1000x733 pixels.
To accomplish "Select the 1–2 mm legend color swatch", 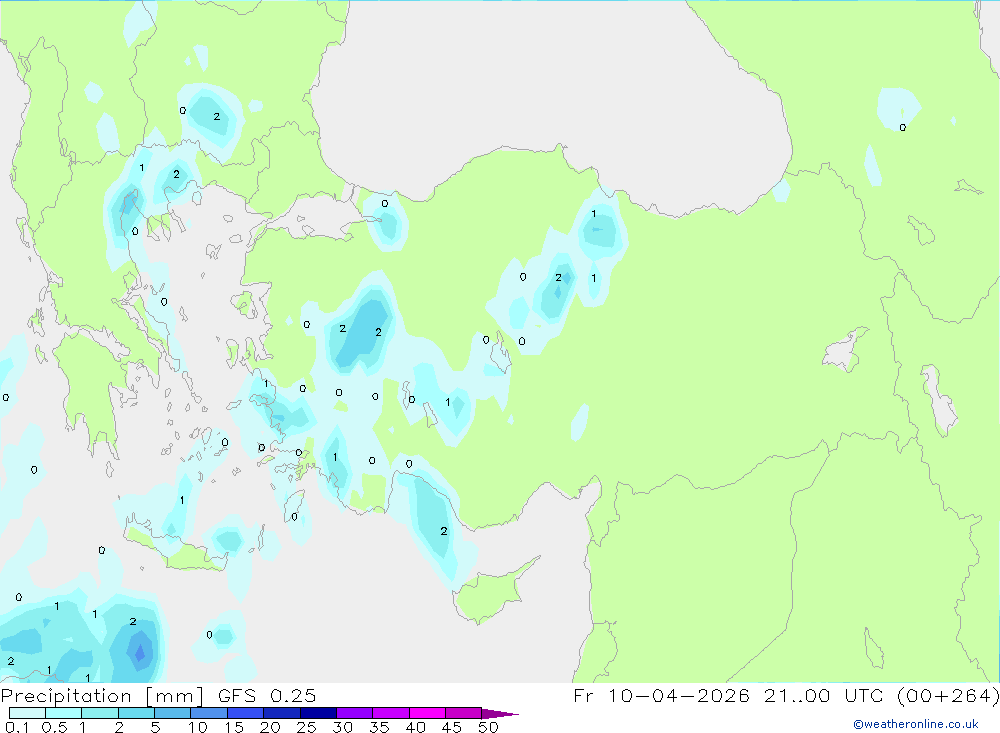I will point(99,713).
